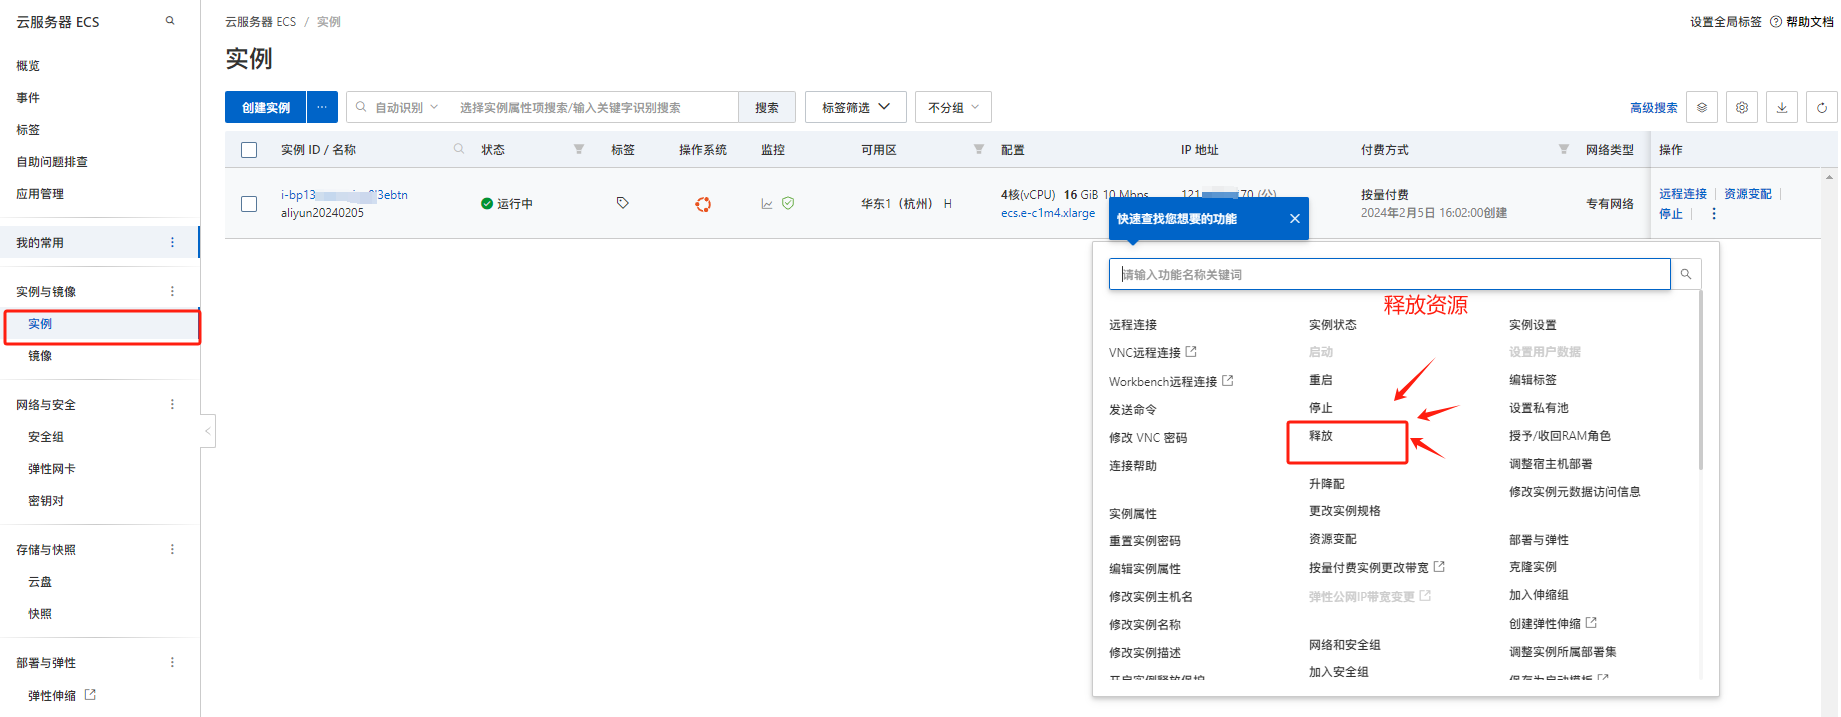This screenshot has height=717, width=1841.
Task: Expand the 自动识别 search type dropdown
Action: [407, 107]
